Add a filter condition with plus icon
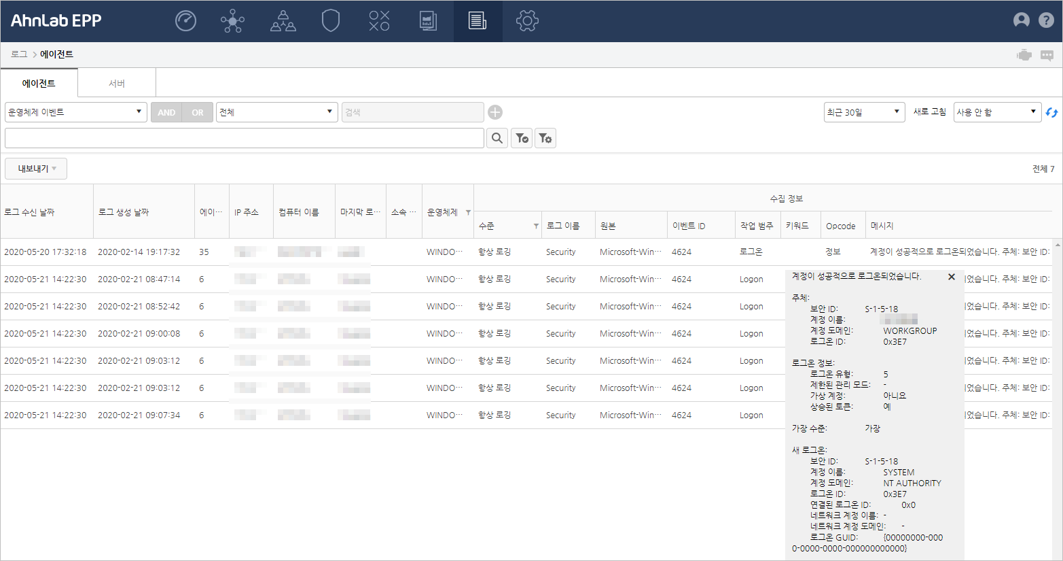Image resolution: width=1063 pixels, height=561 pixels. click(495, 112)
